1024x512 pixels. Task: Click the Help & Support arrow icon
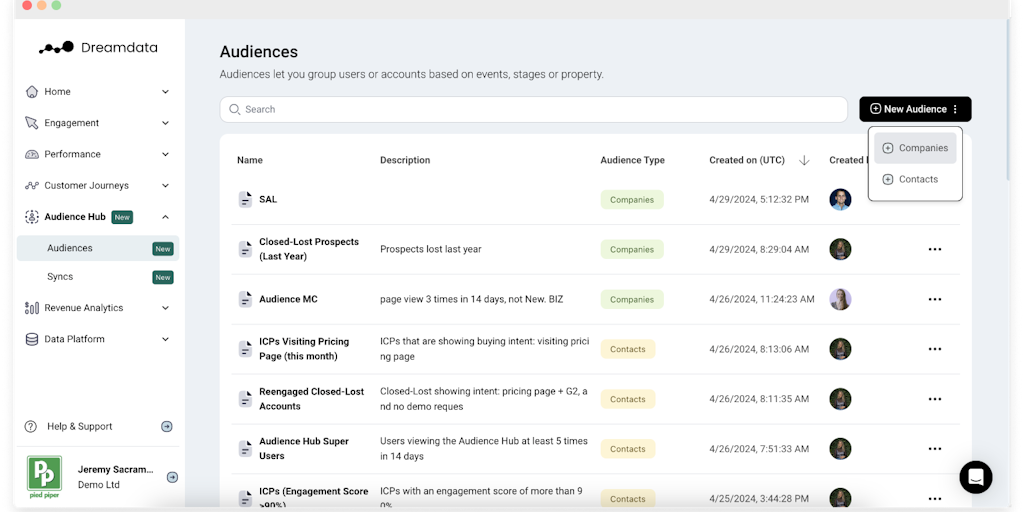(x=167, y=427)
